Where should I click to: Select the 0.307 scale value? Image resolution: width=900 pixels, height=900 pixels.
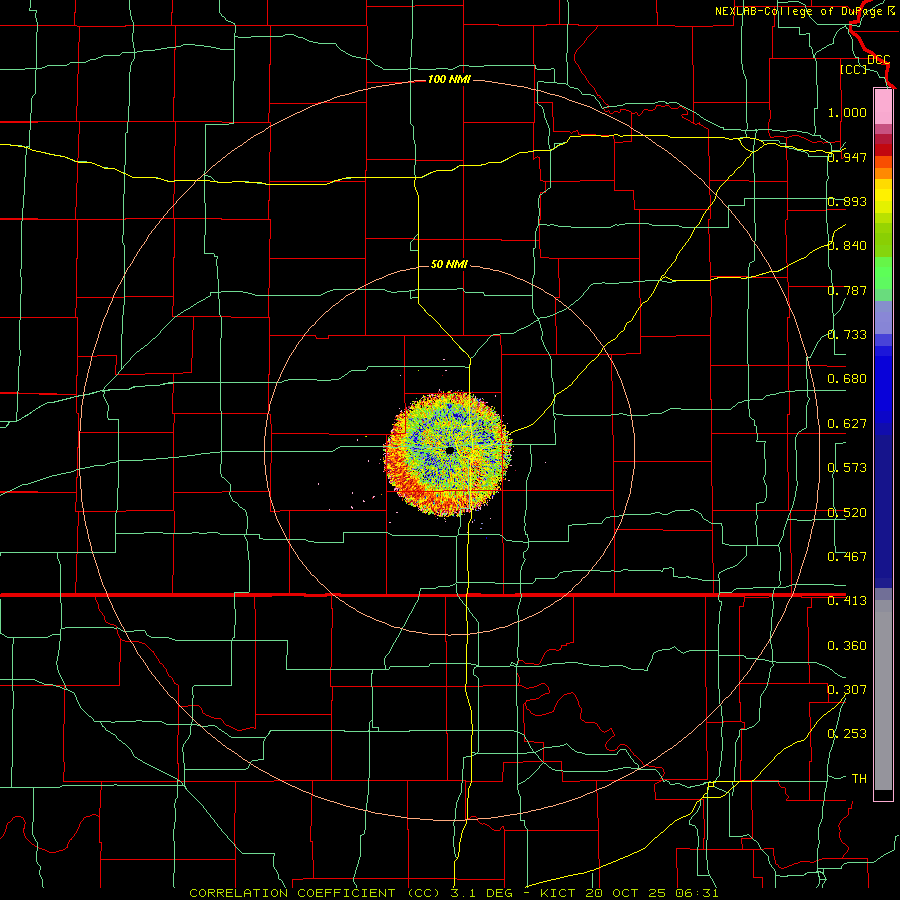(x=847, y=690)
